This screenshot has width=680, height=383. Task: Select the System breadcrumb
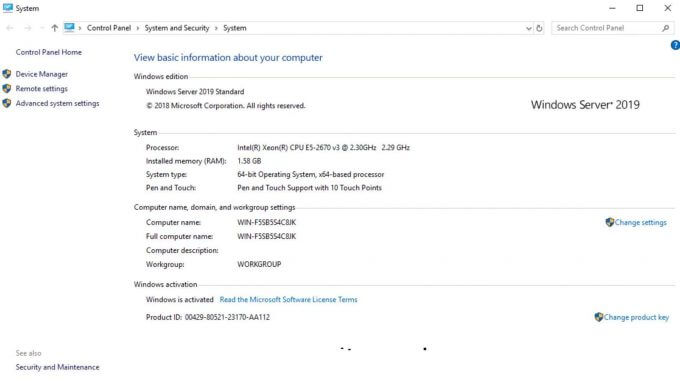click(x=235, y=28)
